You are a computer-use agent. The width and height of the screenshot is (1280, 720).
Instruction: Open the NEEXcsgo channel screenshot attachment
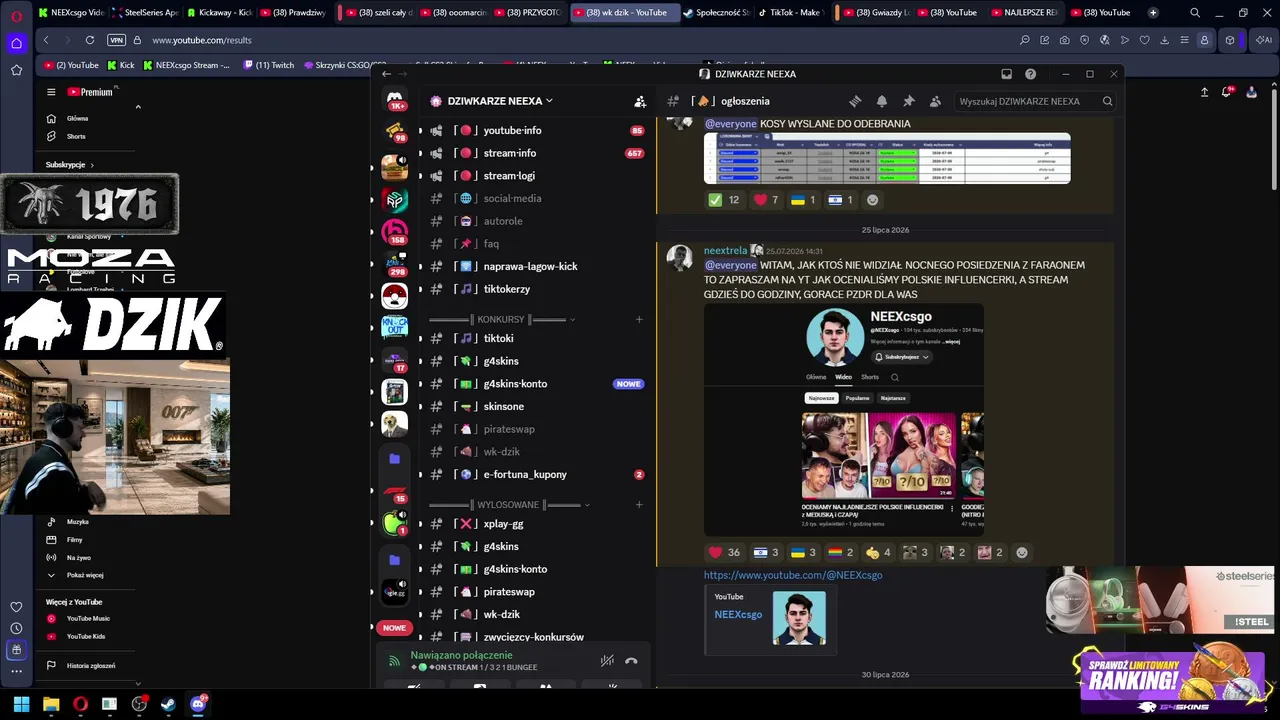pyautogui.click(x=844, y=420)
